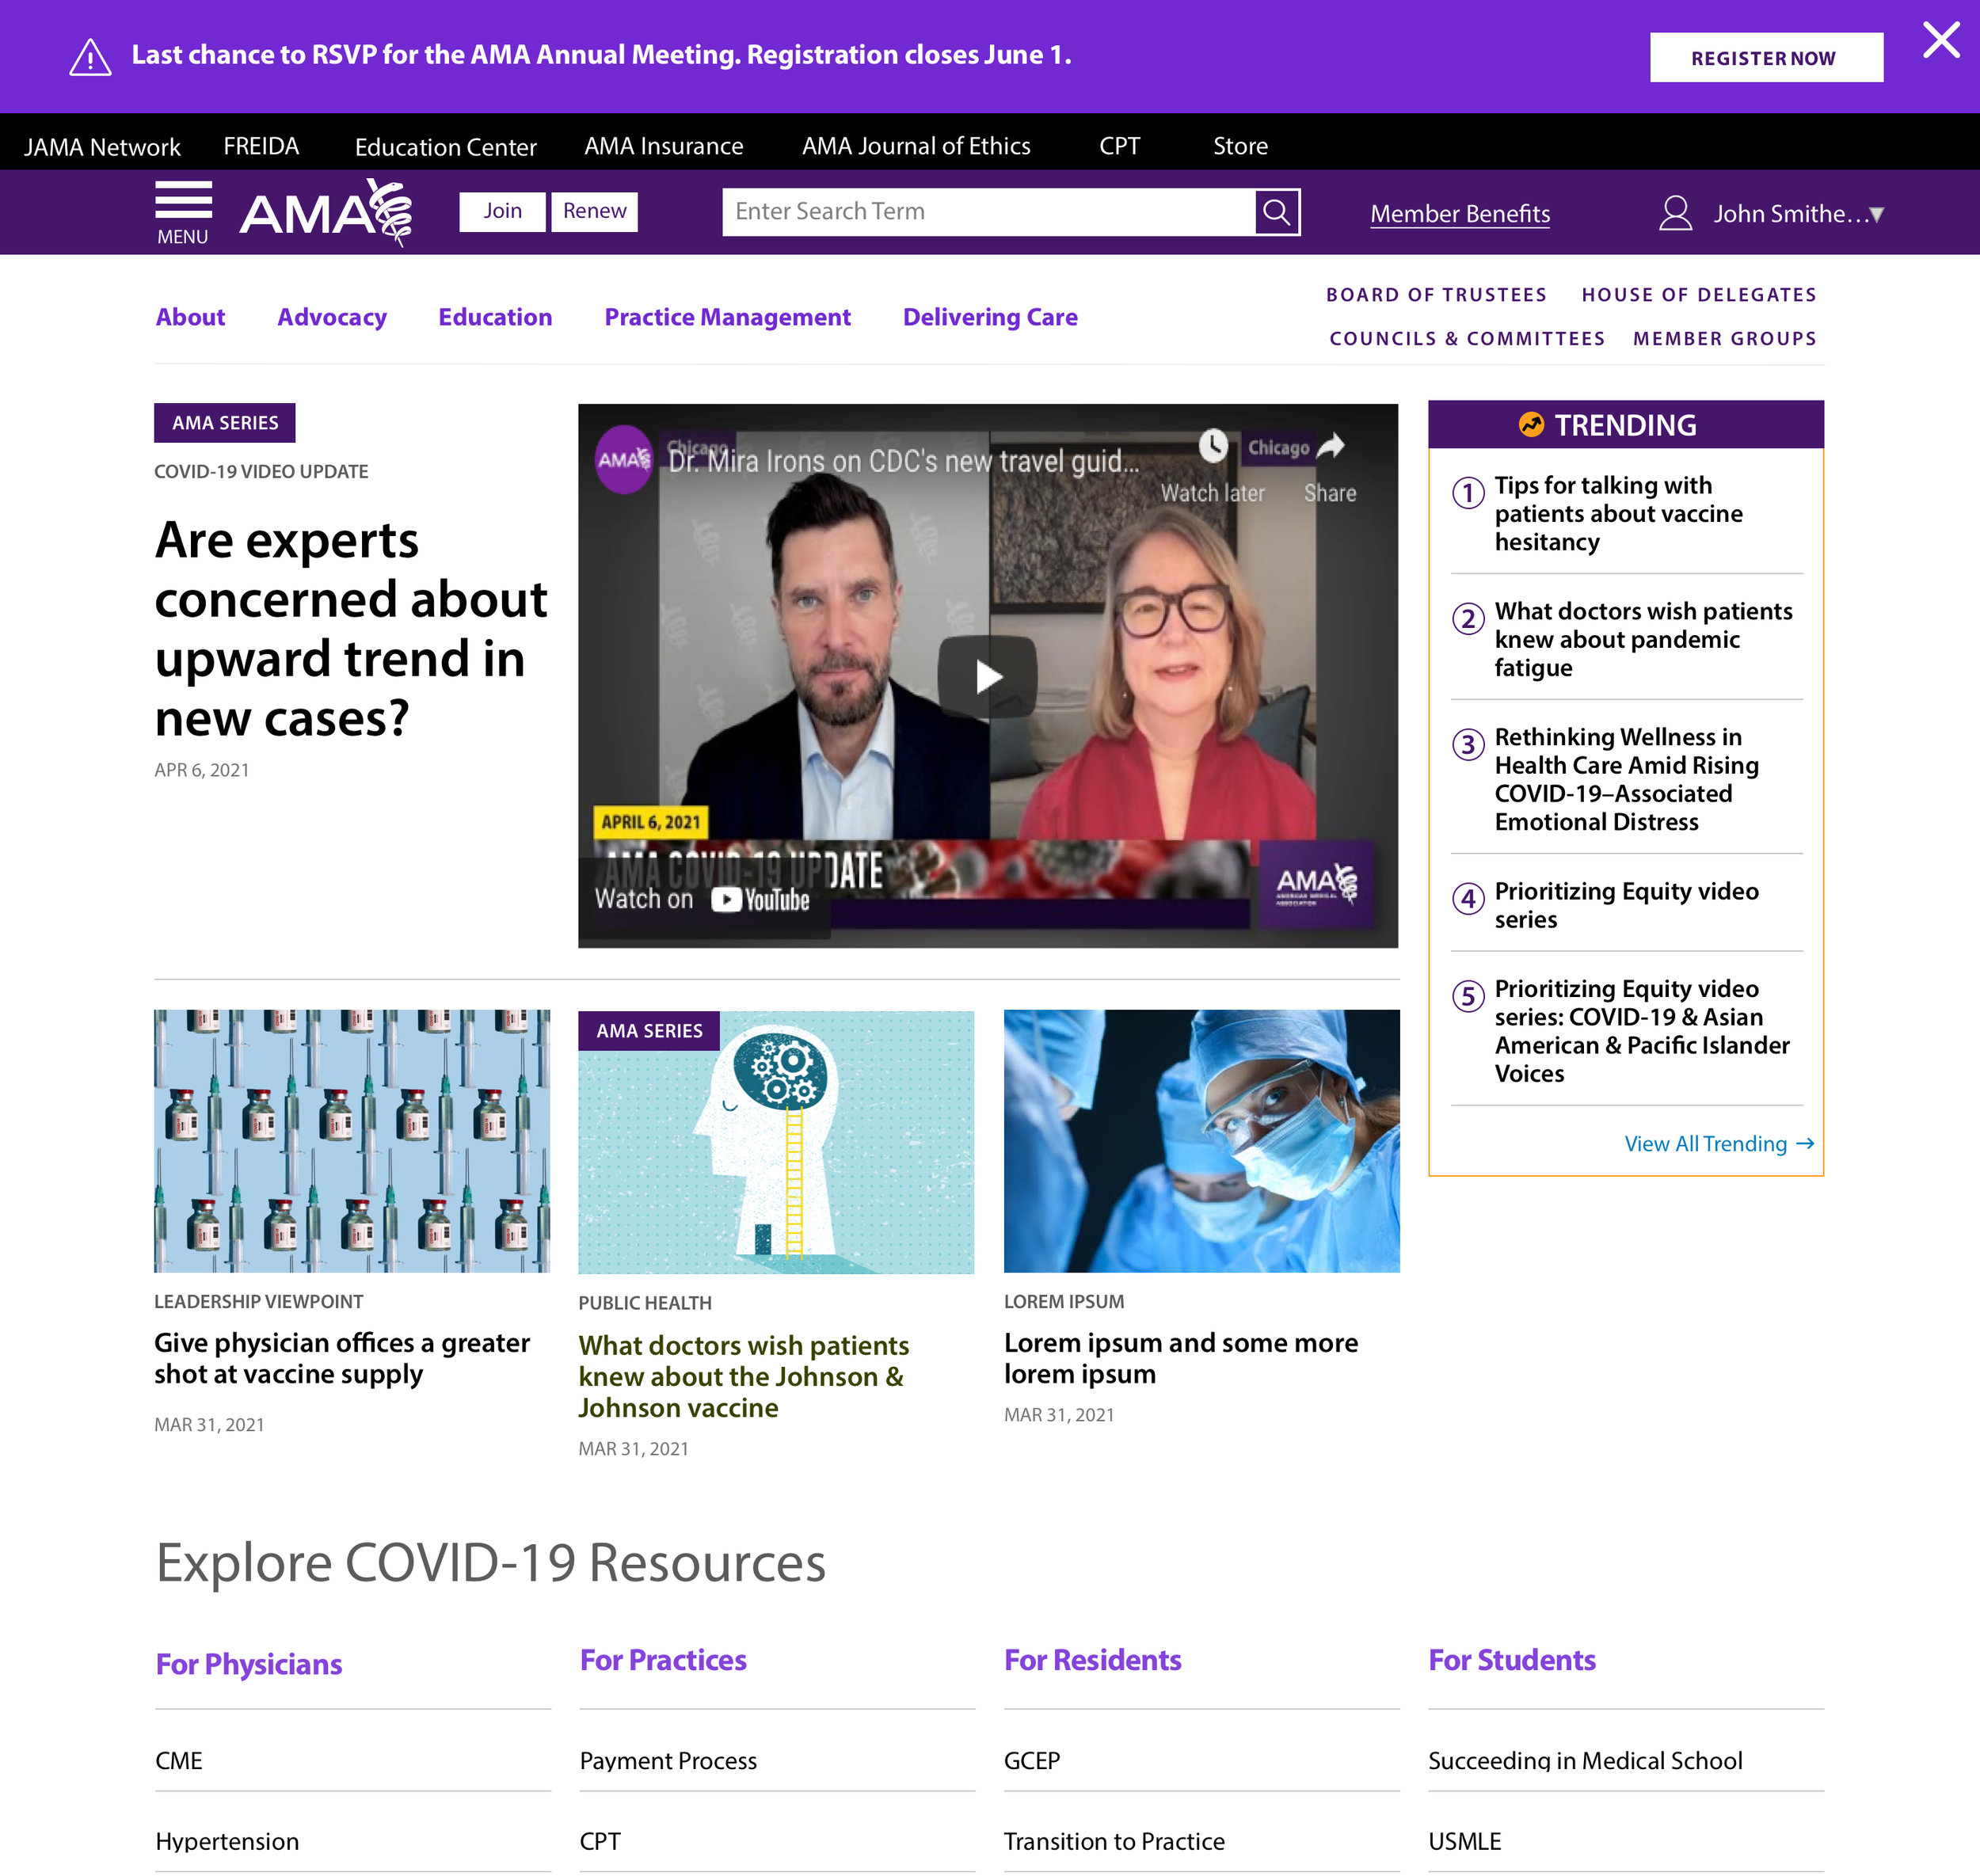This screenshot has height=1876, width=1980.
Task: Dismiss the RSVP reminder banner
Action: (x=1941, y=40)
